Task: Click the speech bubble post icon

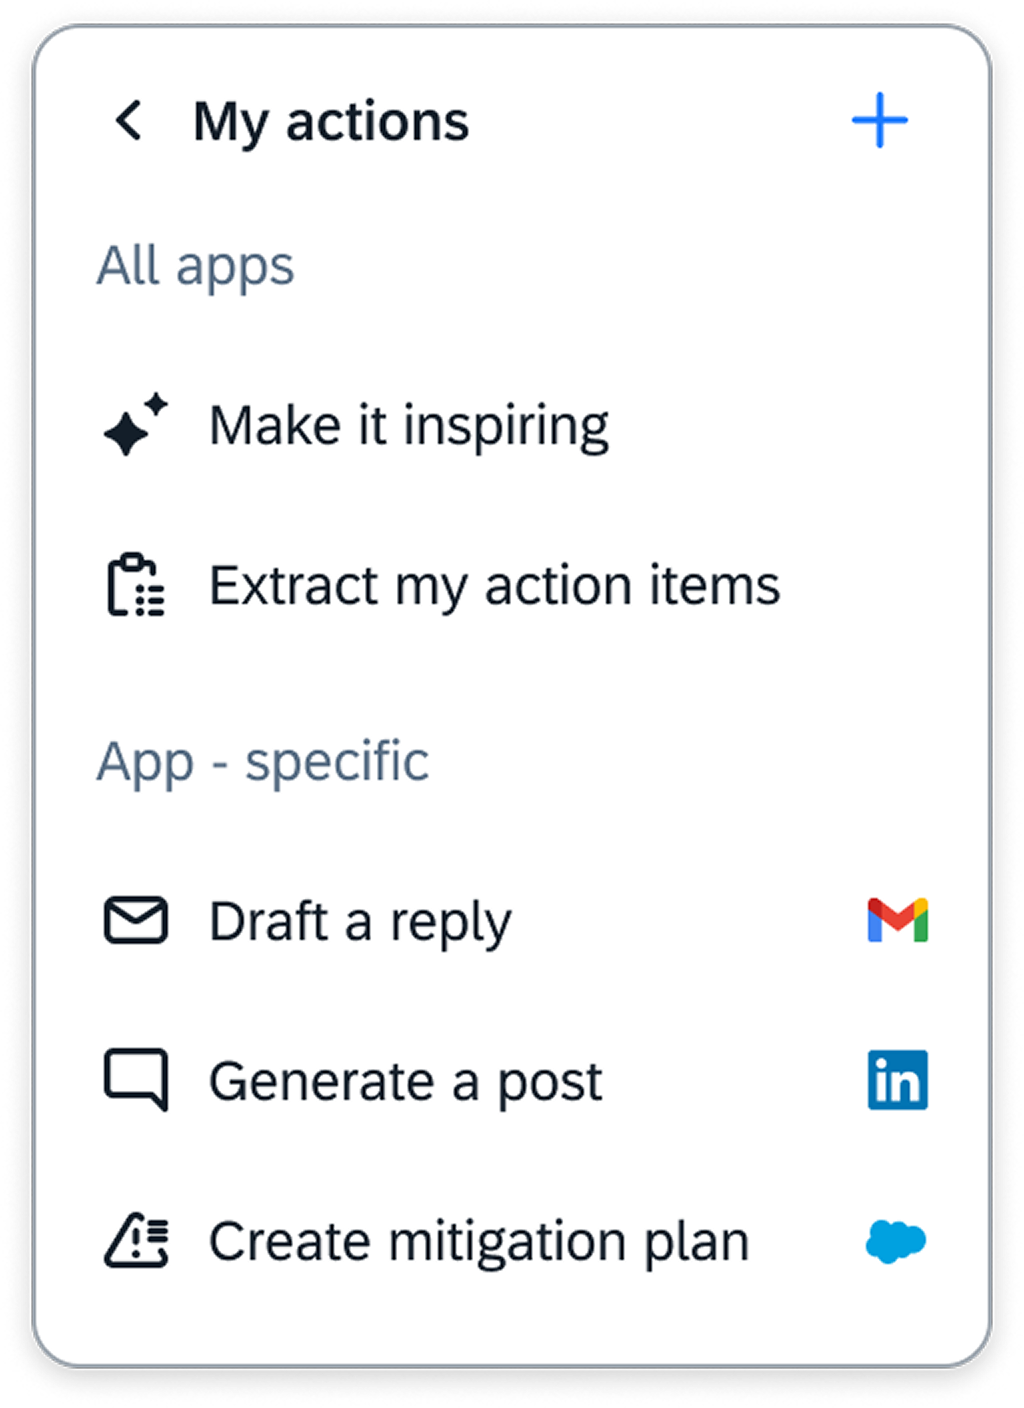Action: (x=136, y=1080)
